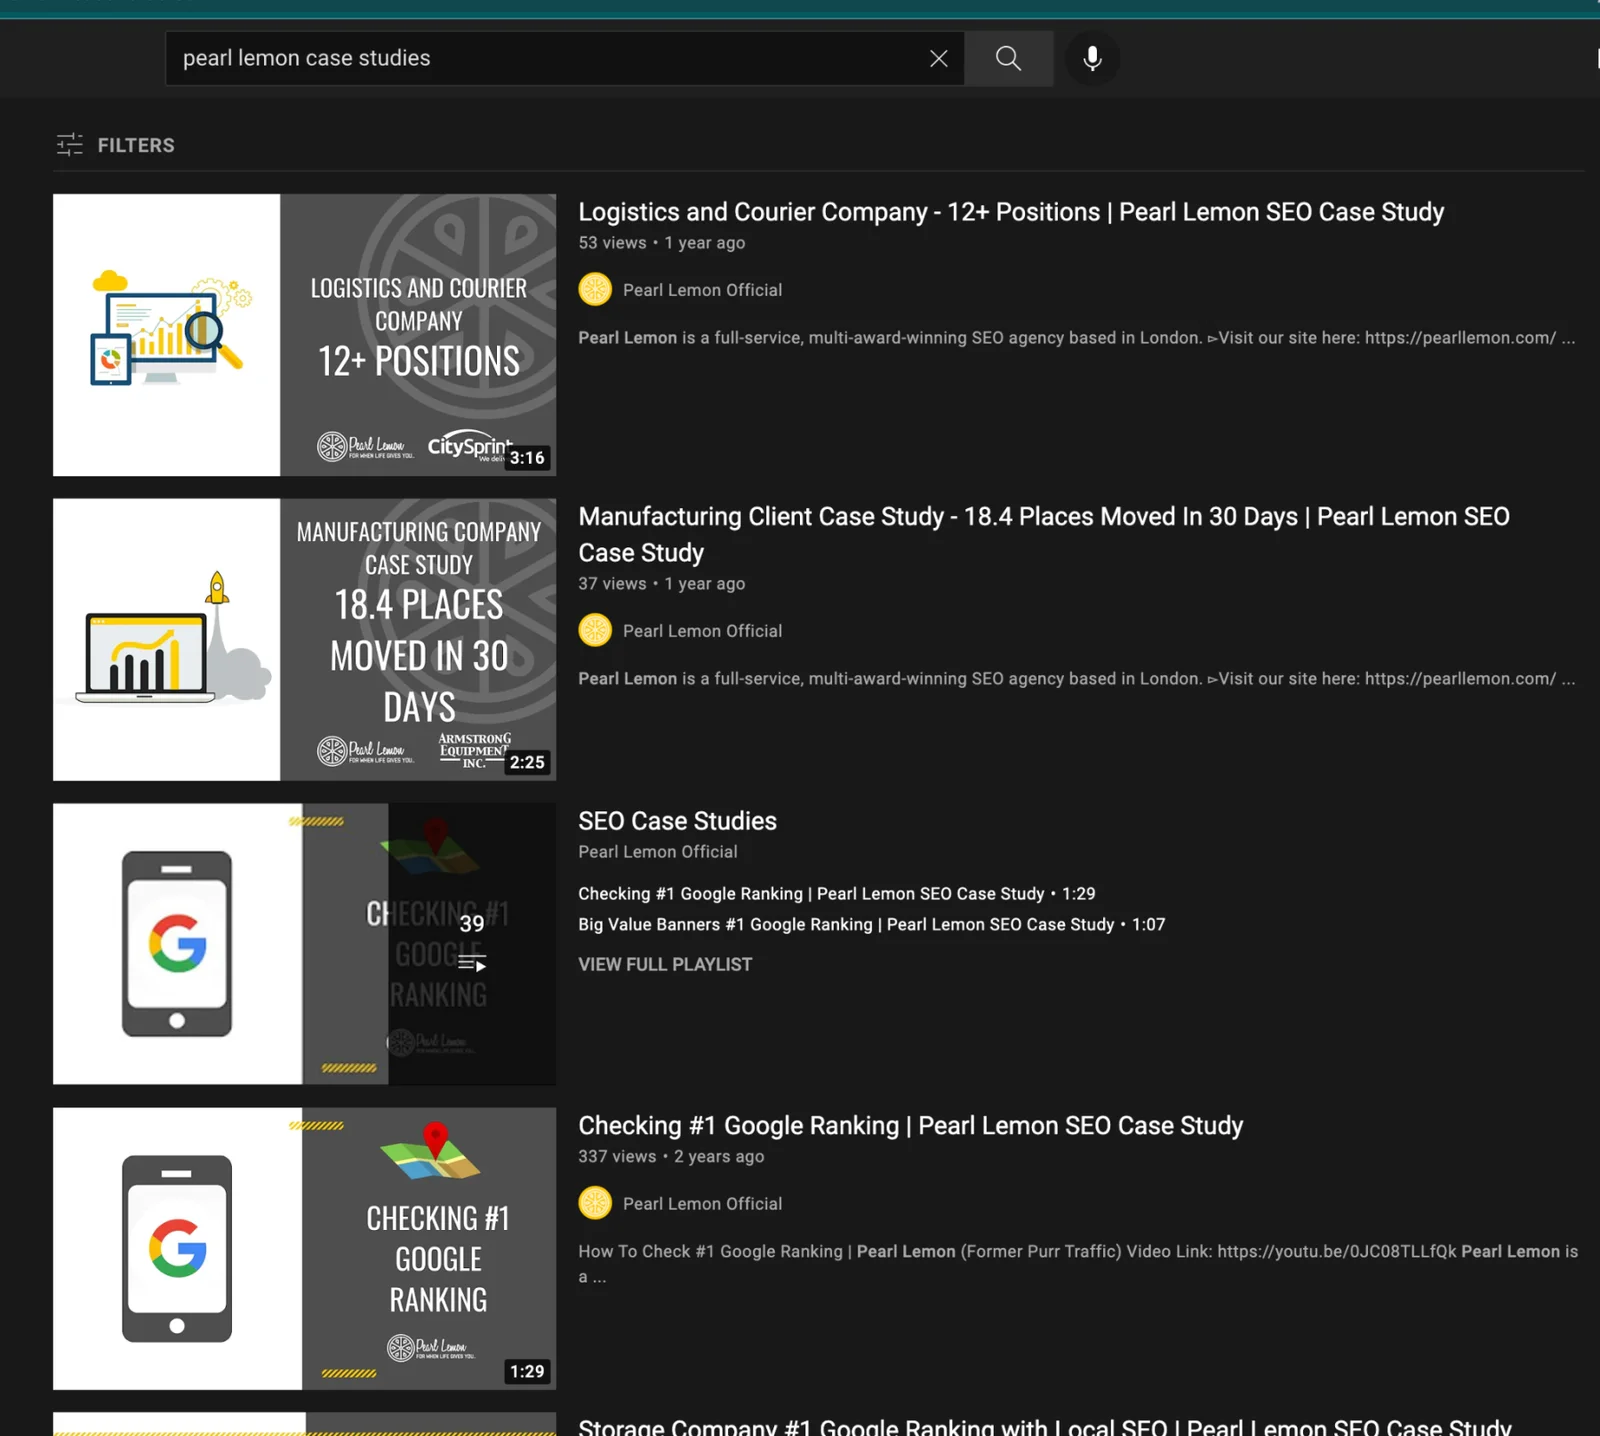This screenshot has height=1436, width=1600.
Task: Click Pearl Lemon avatar on the Manufacturing video
Action: point(595,631)
